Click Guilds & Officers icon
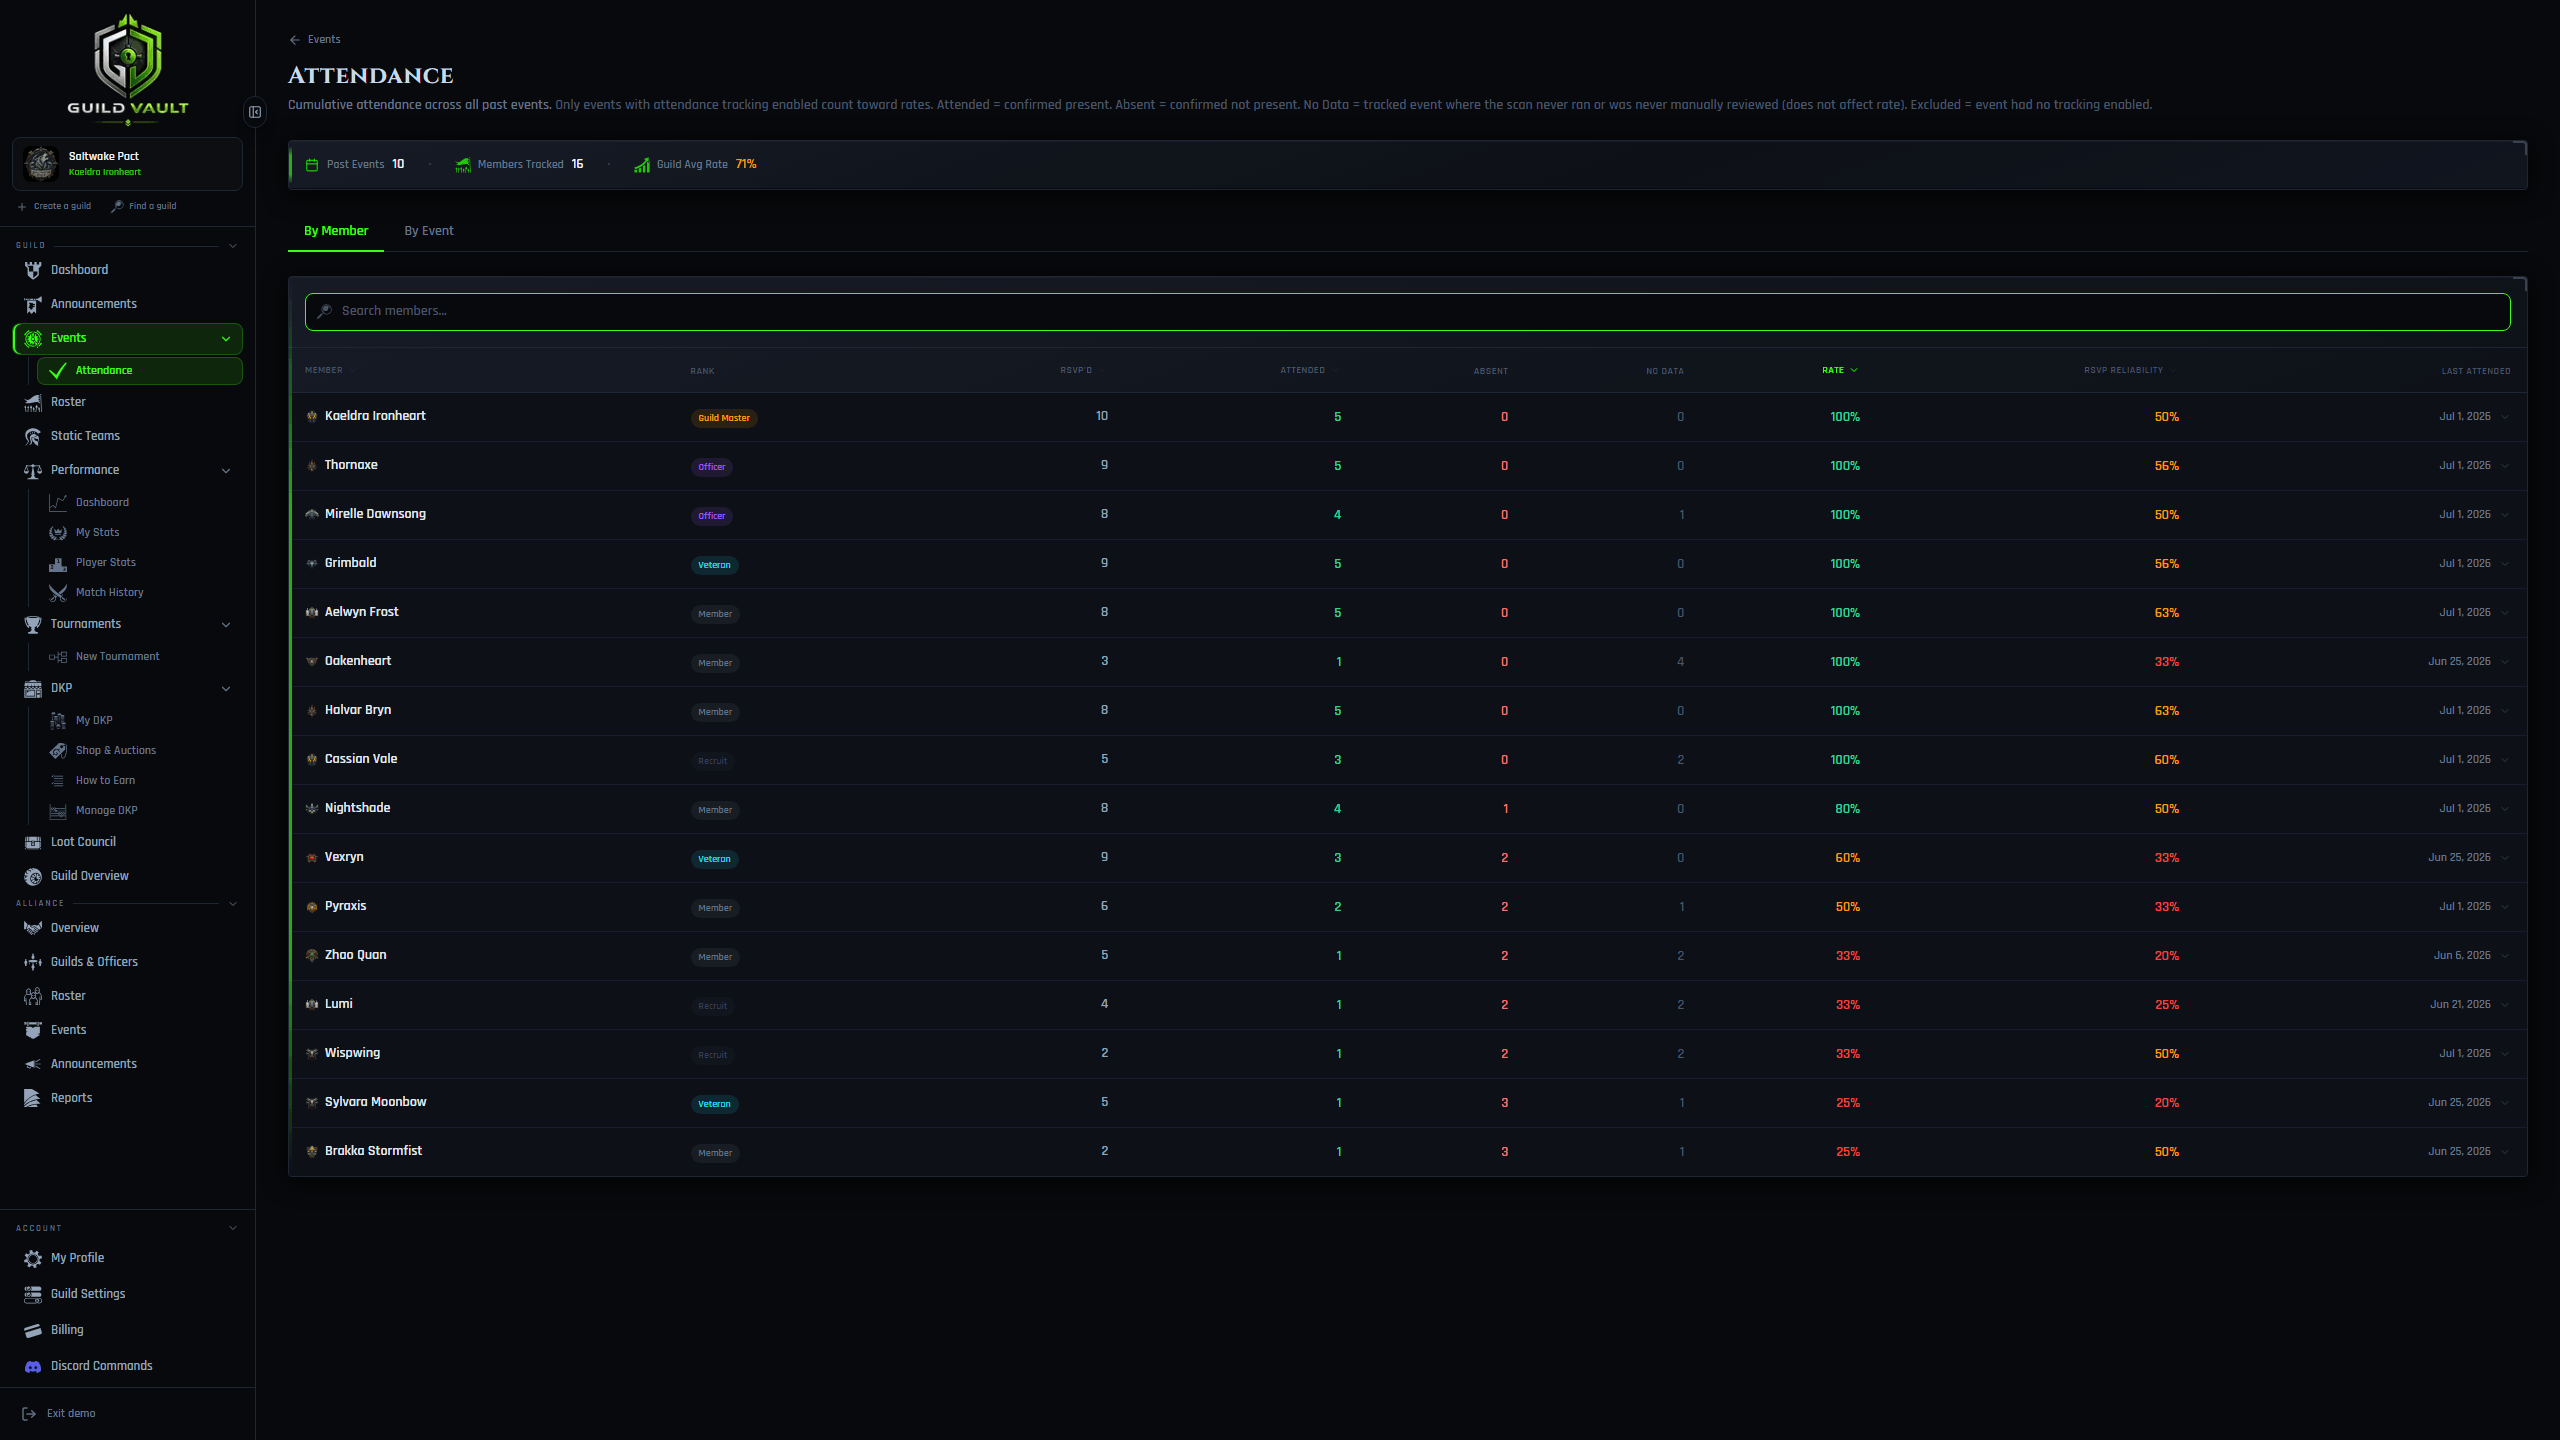Image resolution: width=2560 pixels, height=1440 pixels. point(33,962)
